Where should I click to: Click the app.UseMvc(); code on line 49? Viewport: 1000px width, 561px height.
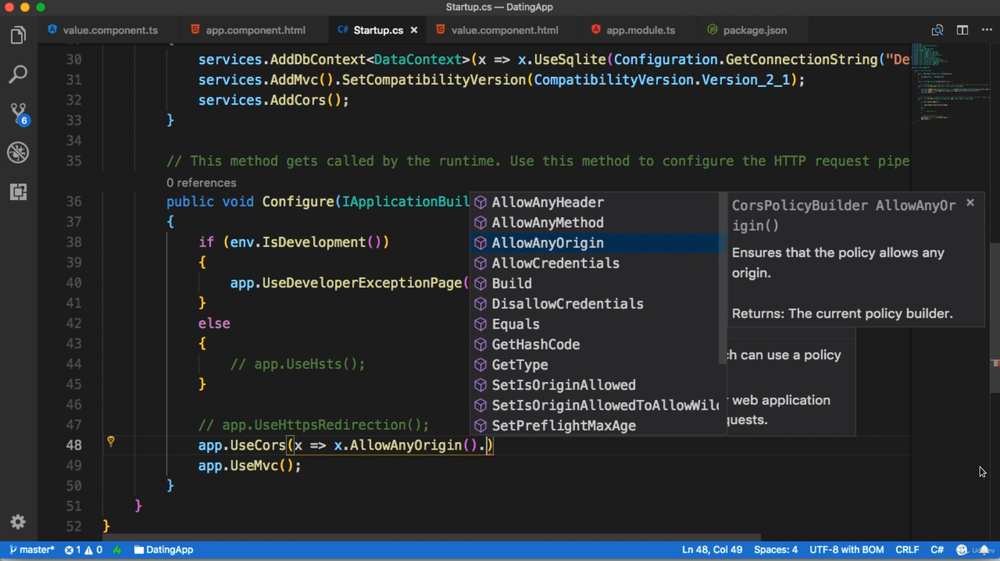(249, 465)
